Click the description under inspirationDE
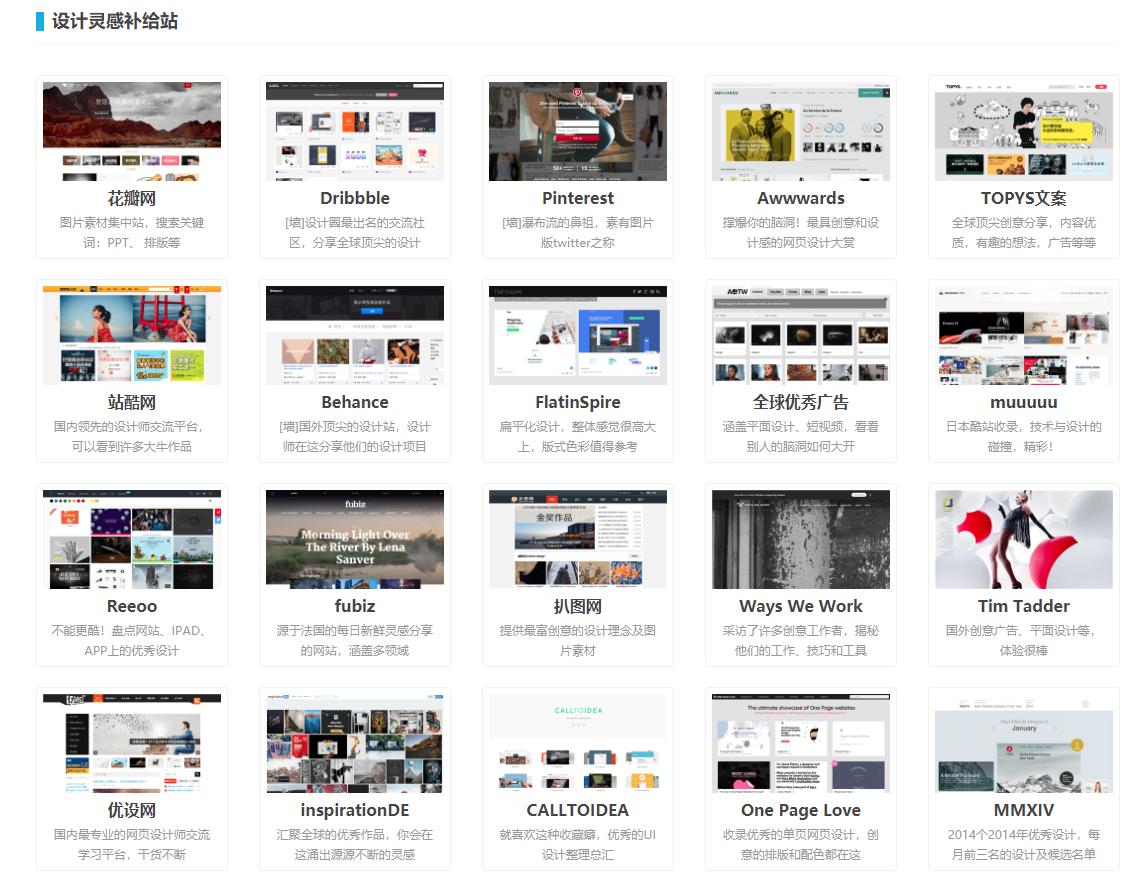 coord(355,844)
